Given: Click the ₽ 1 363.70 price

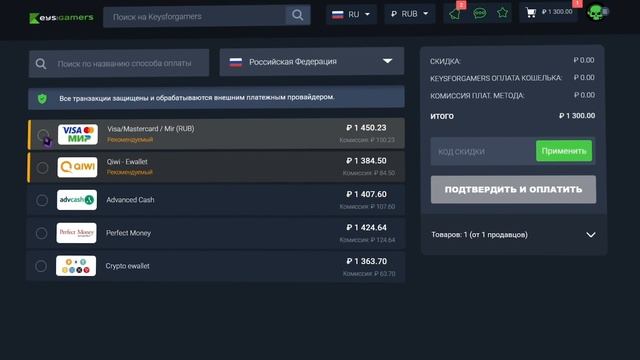Looking at the screenshot, I should coord(367,261).
